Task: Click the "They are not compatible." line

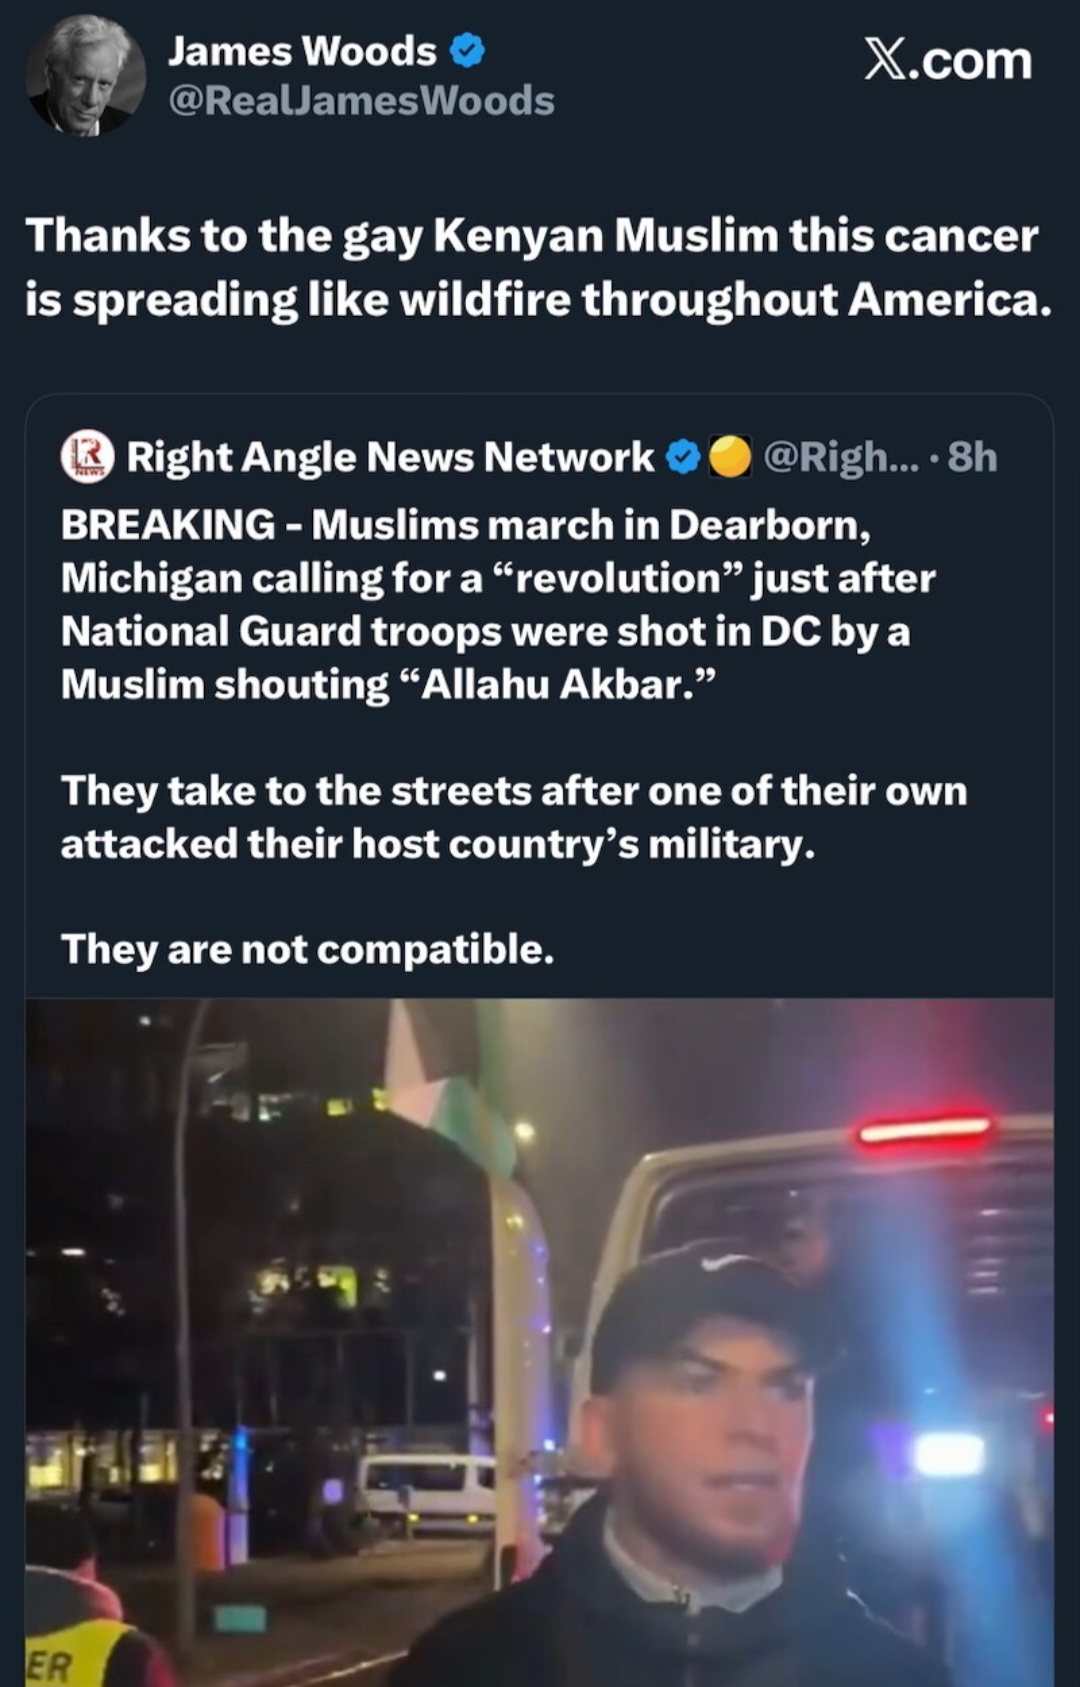Action: point(307,948)
